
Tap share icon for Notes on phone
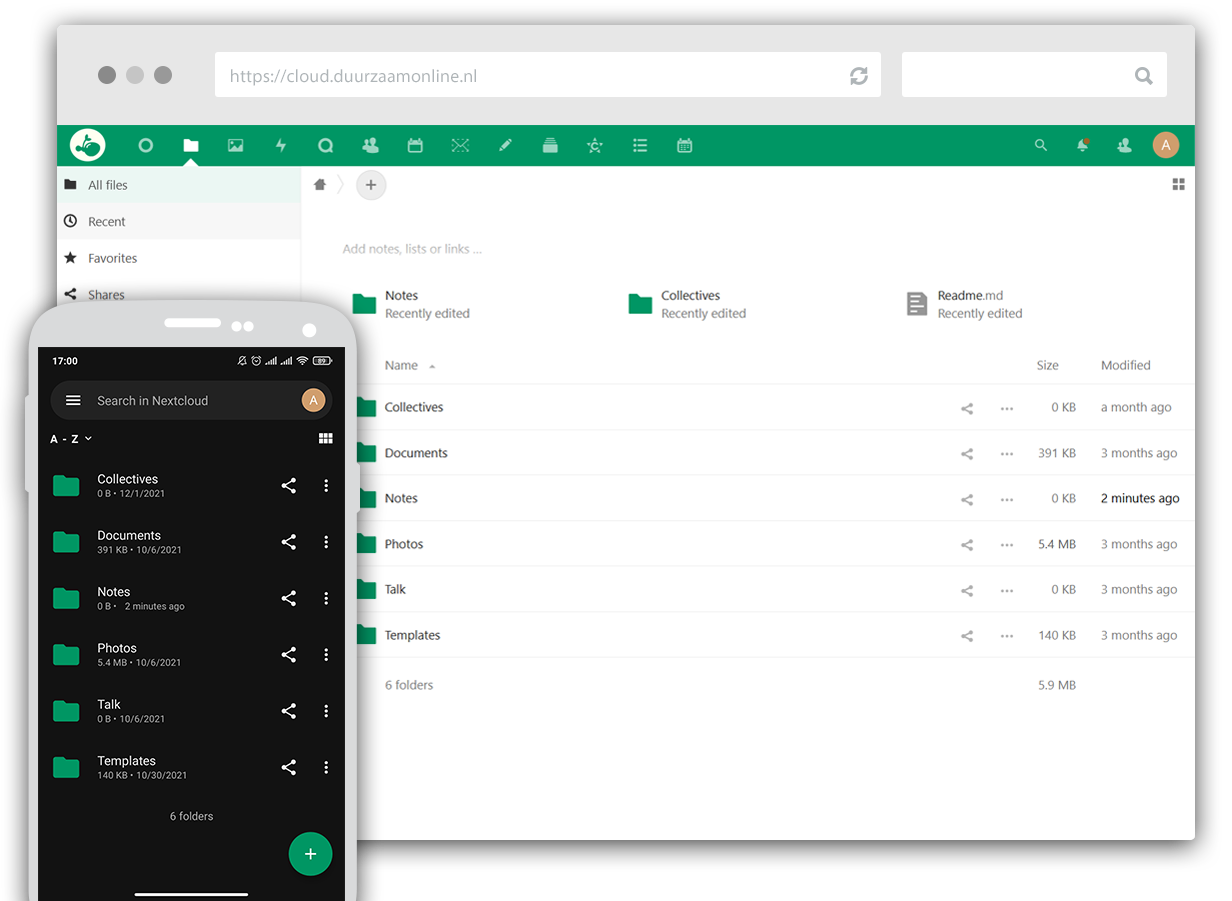pos(288,598)
